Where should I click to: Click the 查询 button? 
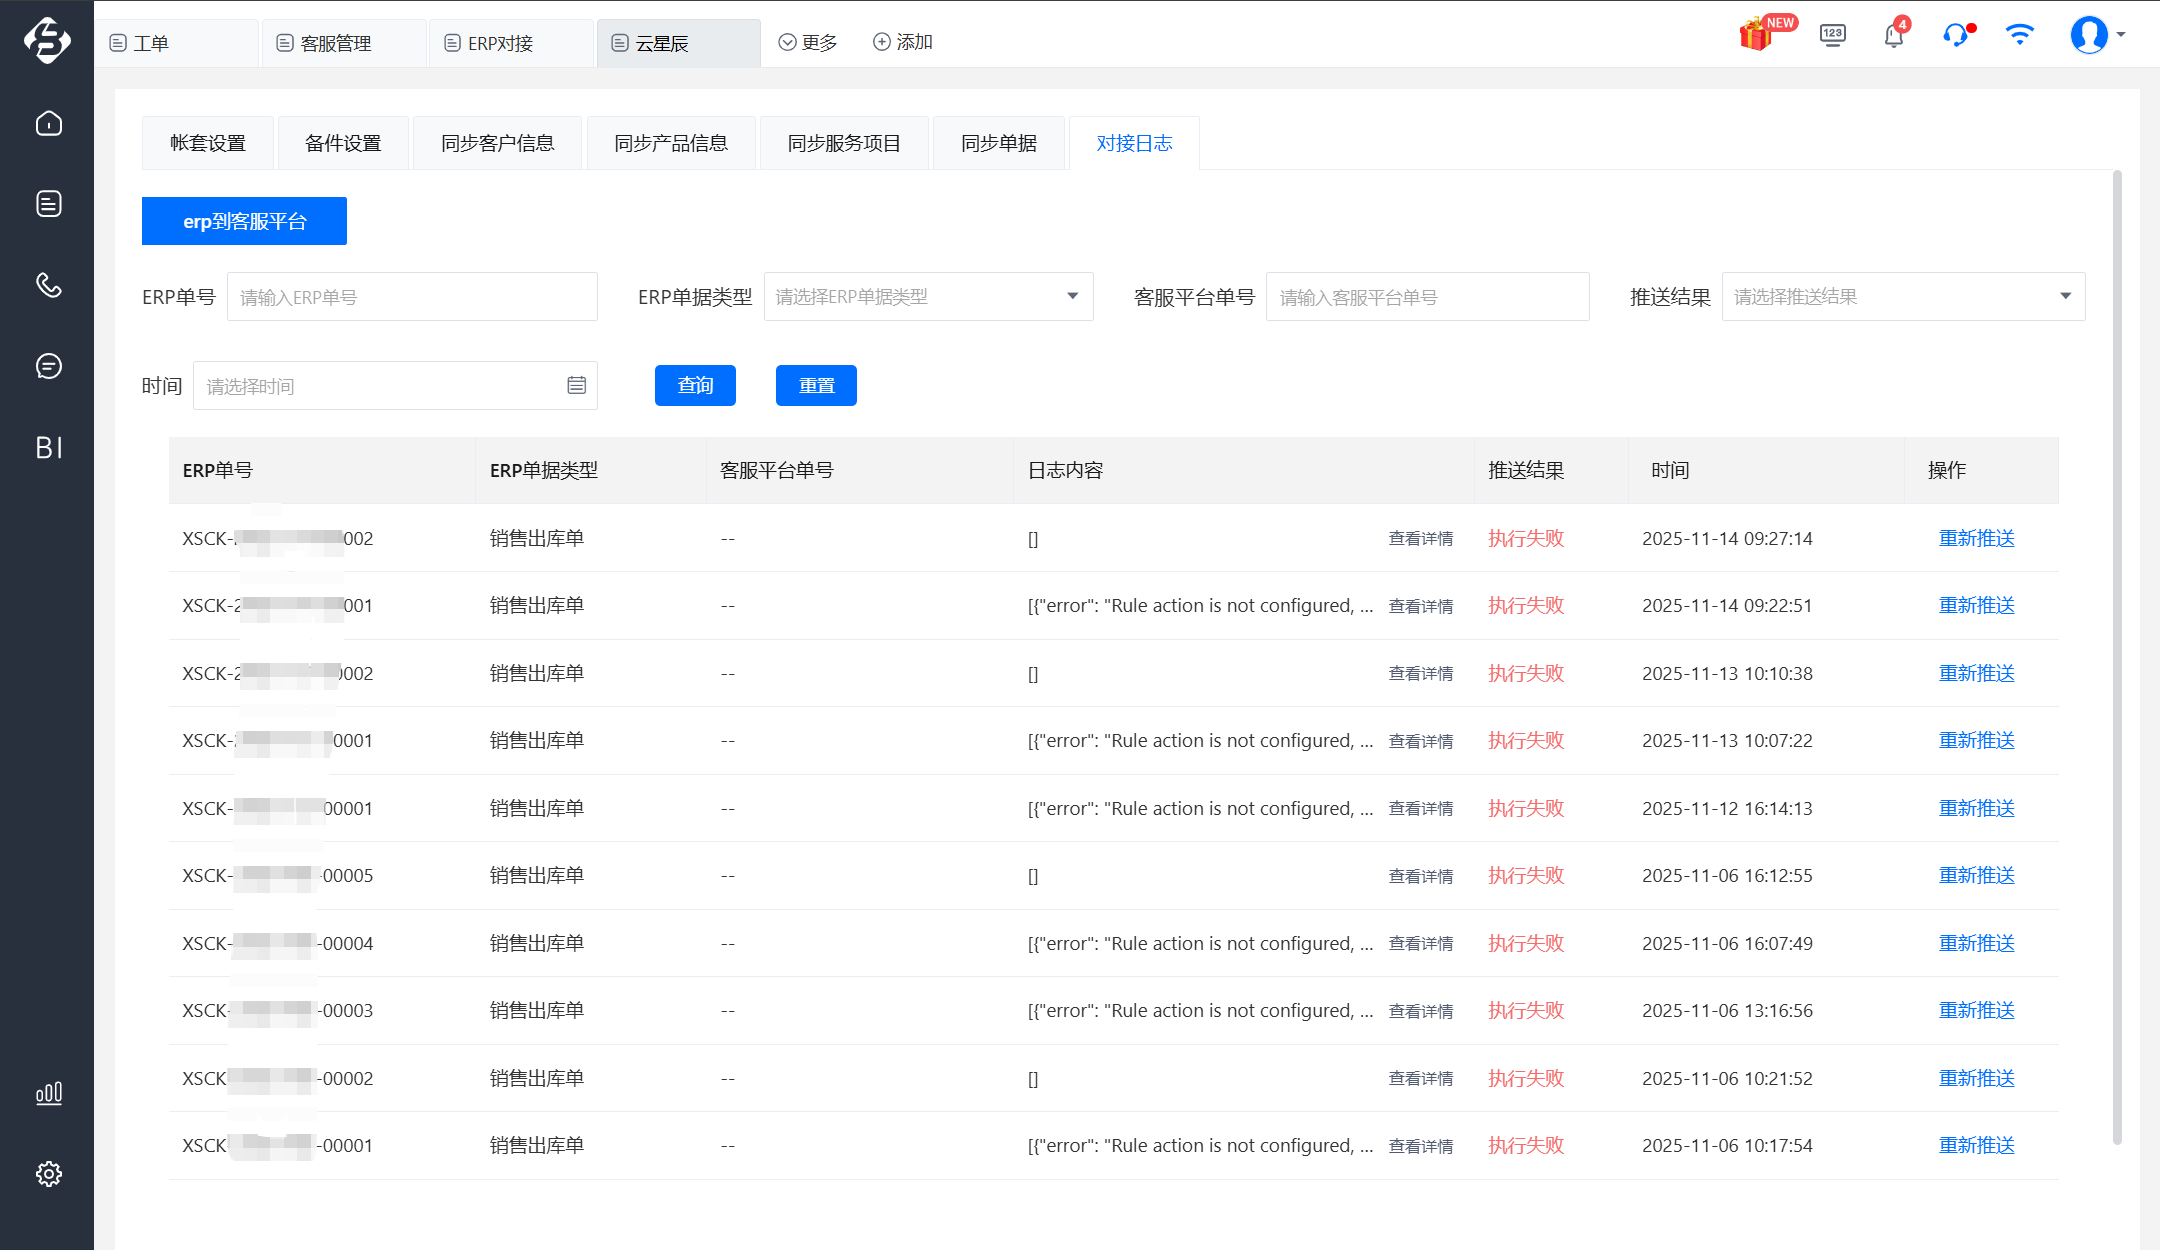[695, 385]
